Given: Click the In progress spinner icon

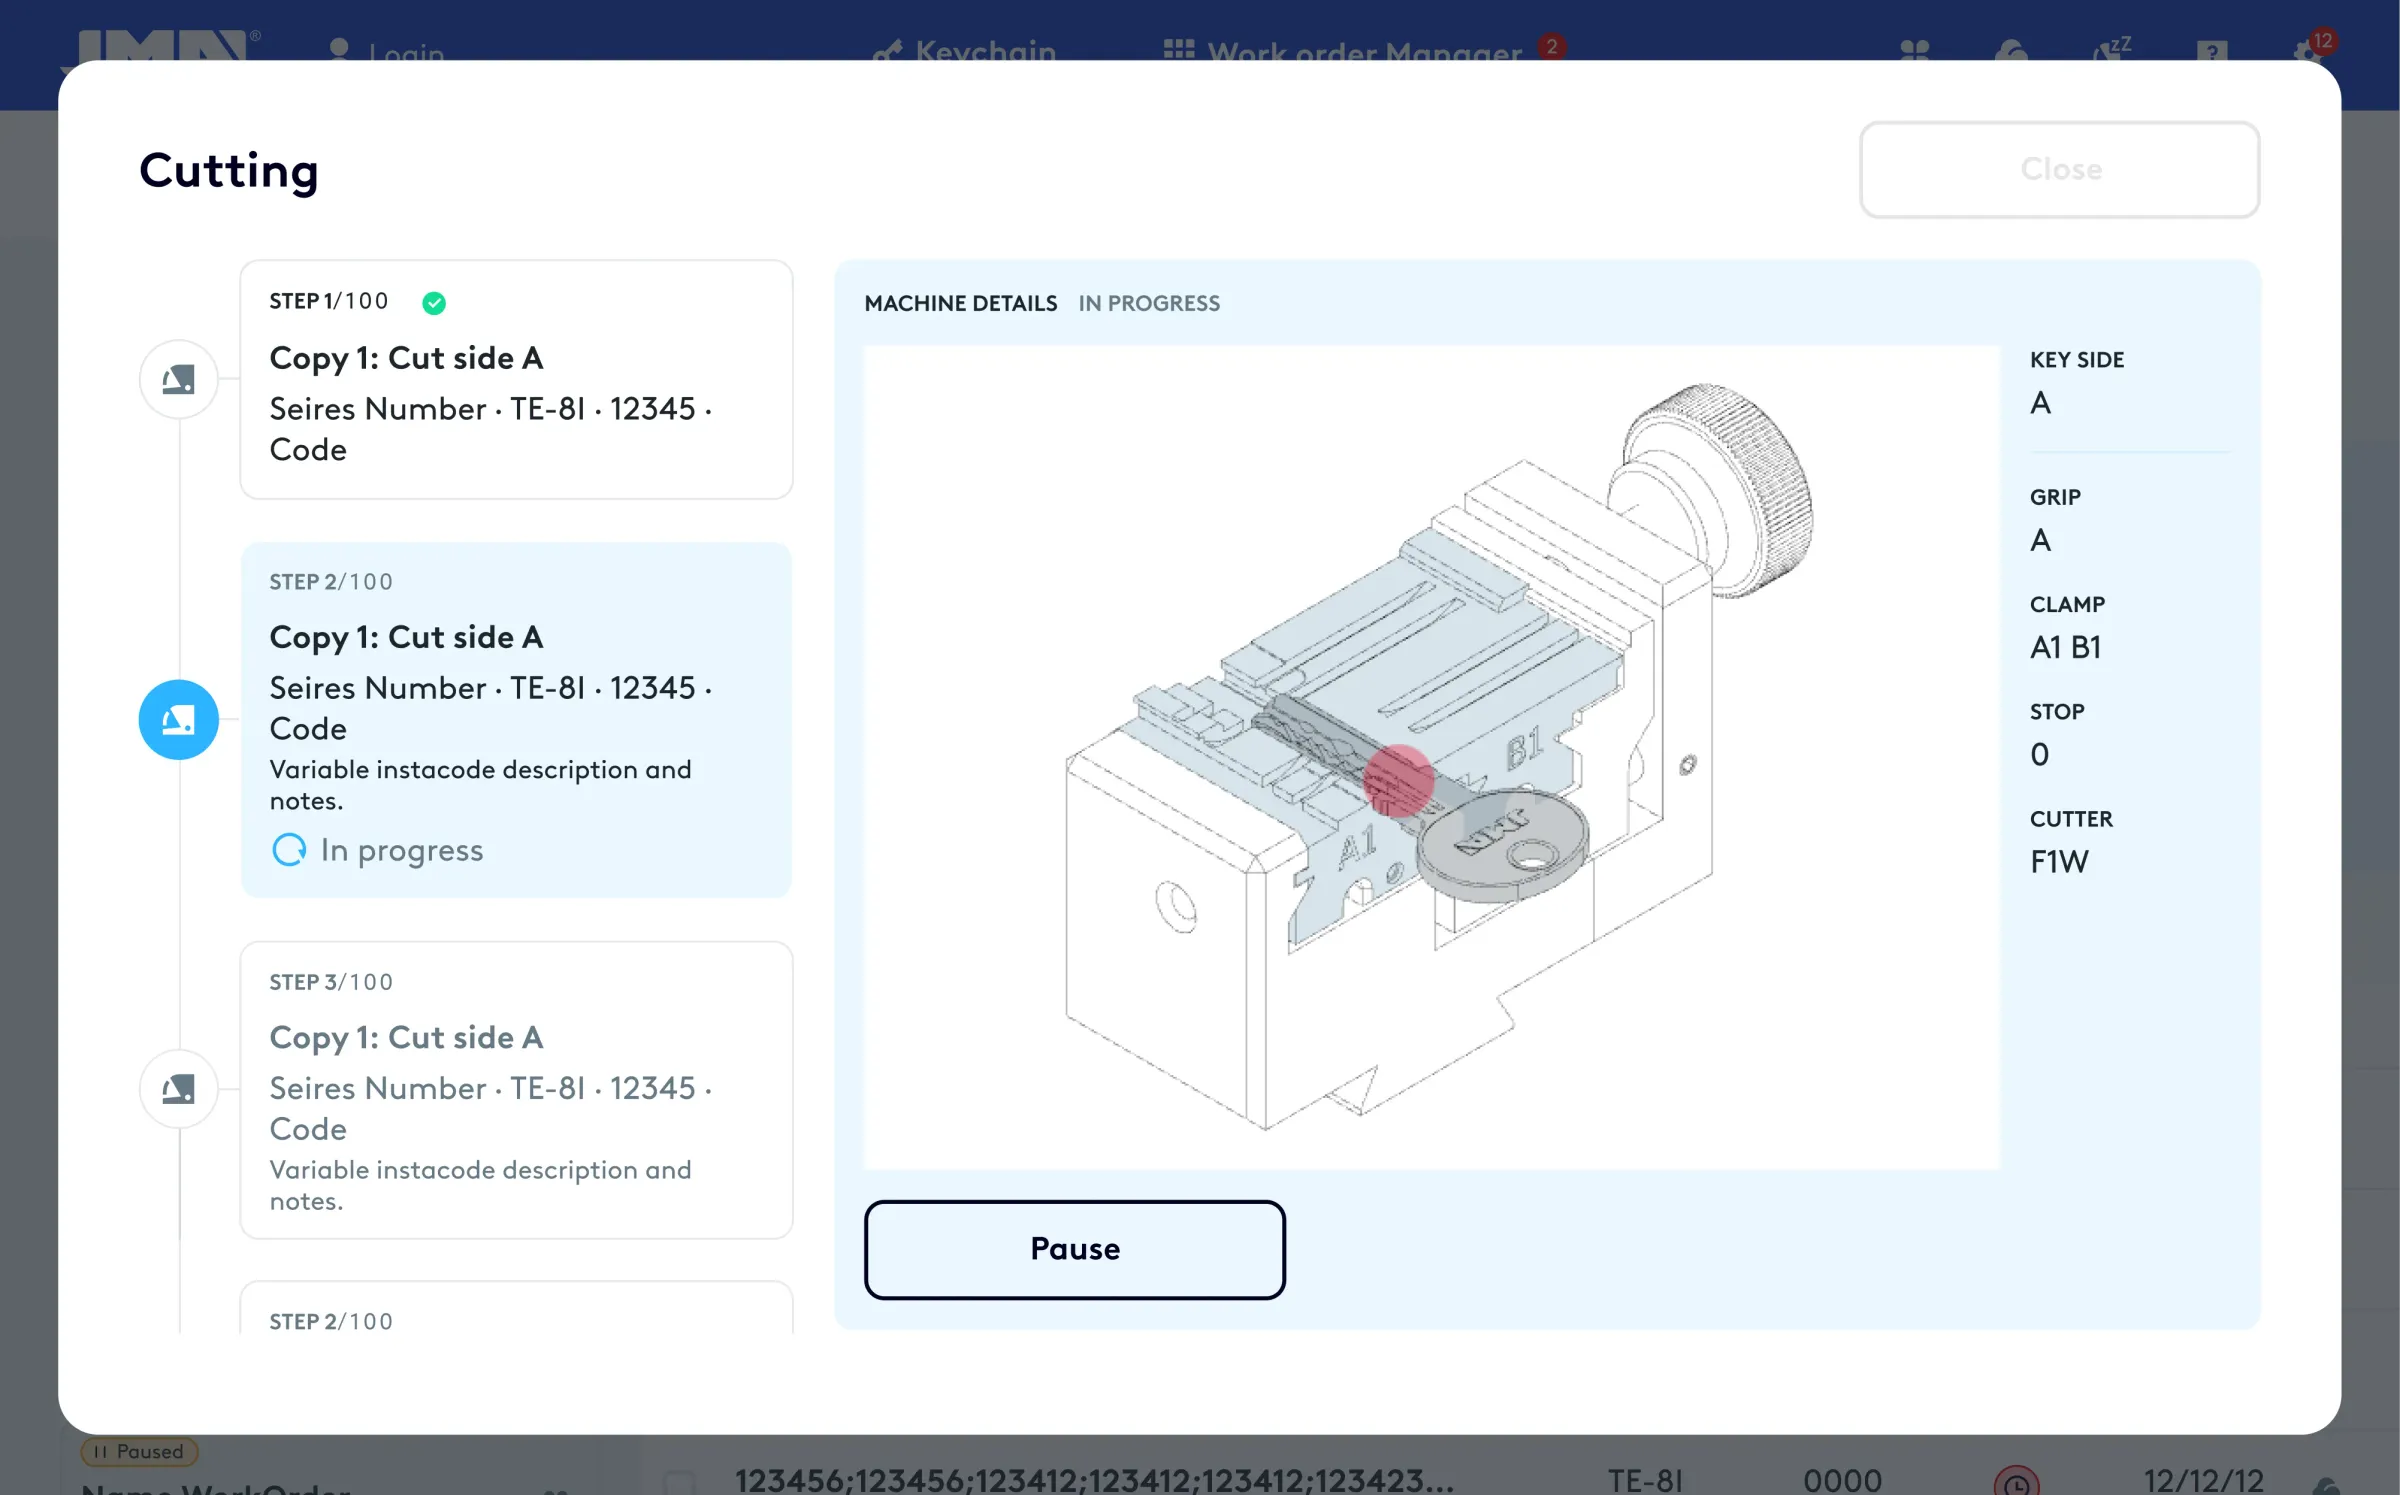Looking at the screenshot, I should coord(289,850).
